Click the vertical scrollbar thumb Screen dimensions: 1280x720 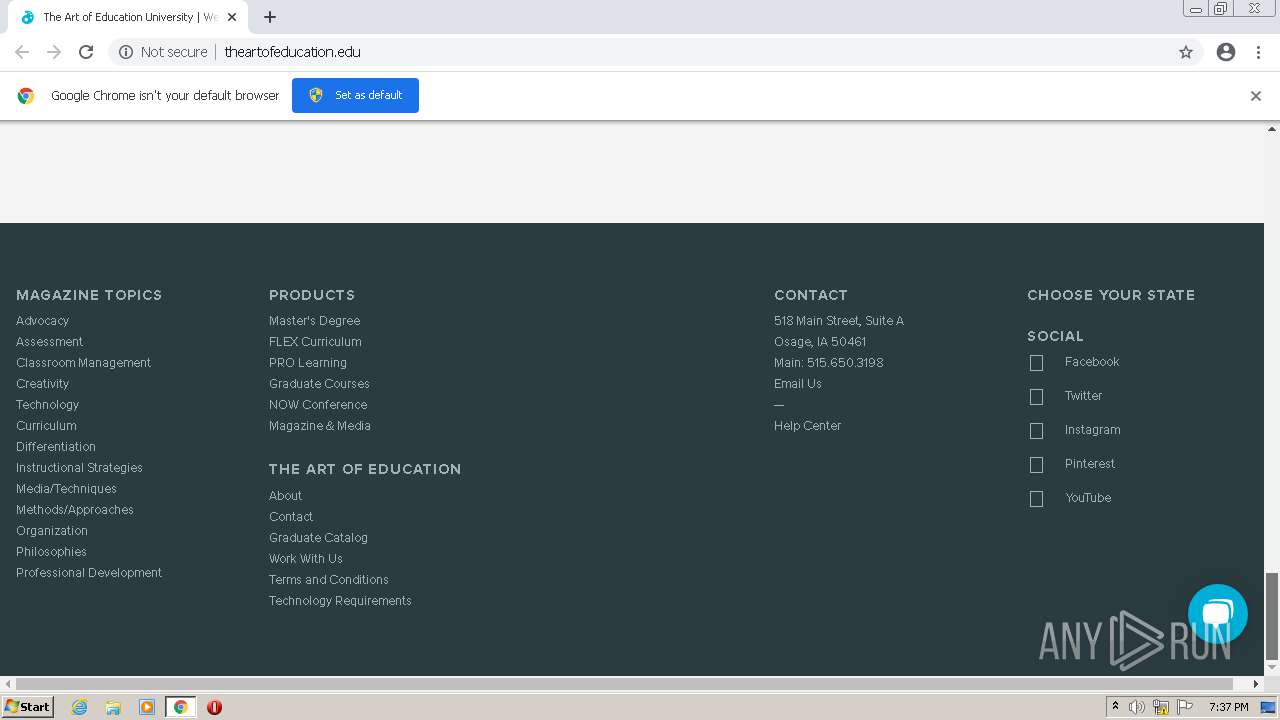tap(1272, 616)
